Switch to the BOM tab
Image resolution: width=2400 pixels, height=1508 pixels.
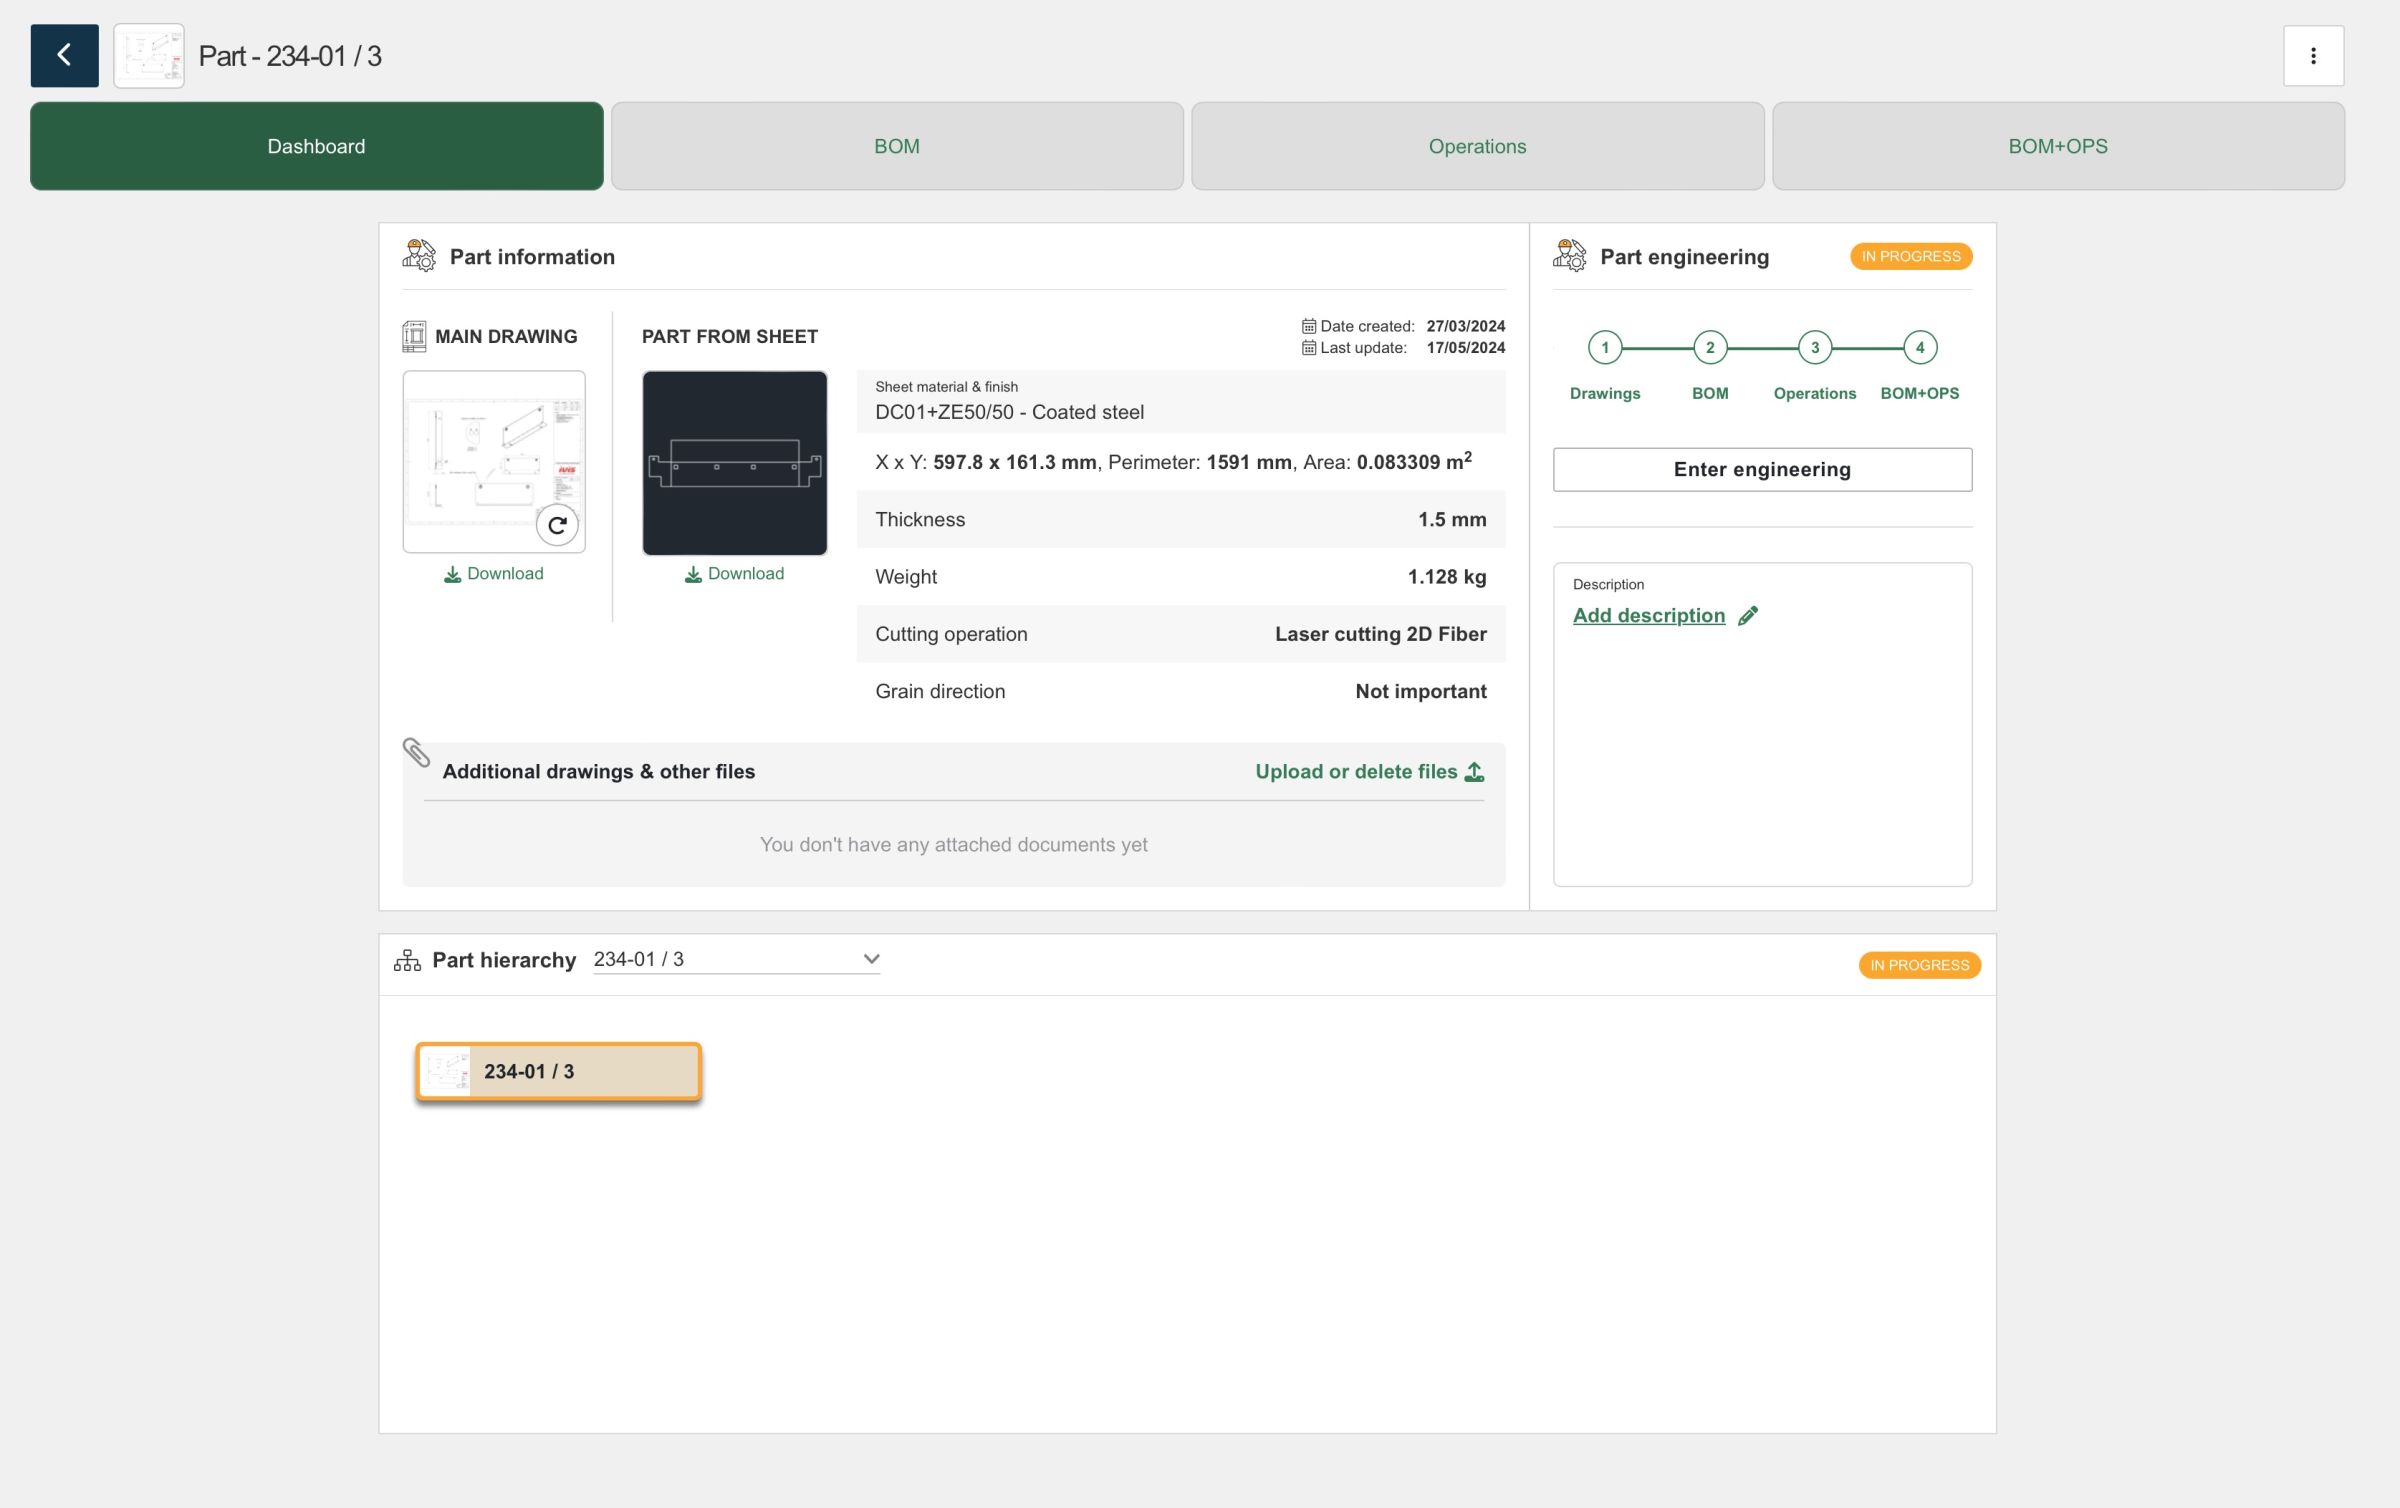(896, 146)
